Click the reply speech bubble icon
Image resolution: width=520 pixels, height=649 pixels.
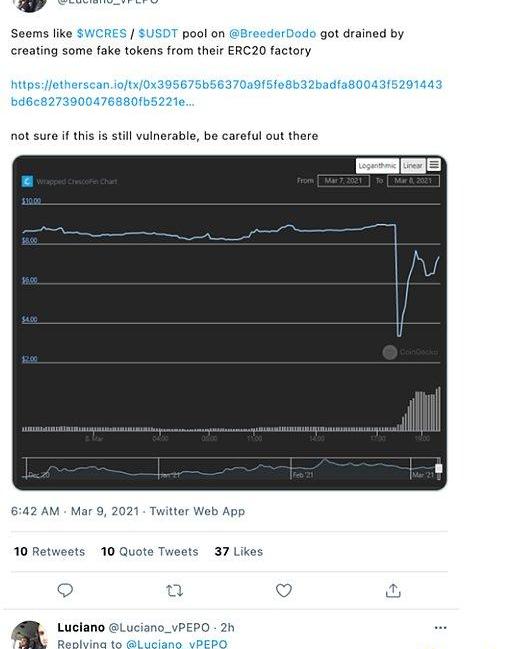(65, 590)
